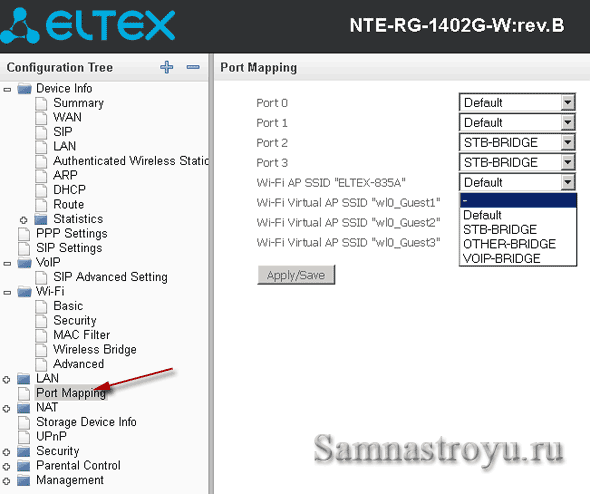Open the Wi-Fi Advanced page
The height and width of the screenshot is (494, 590).
78,364
